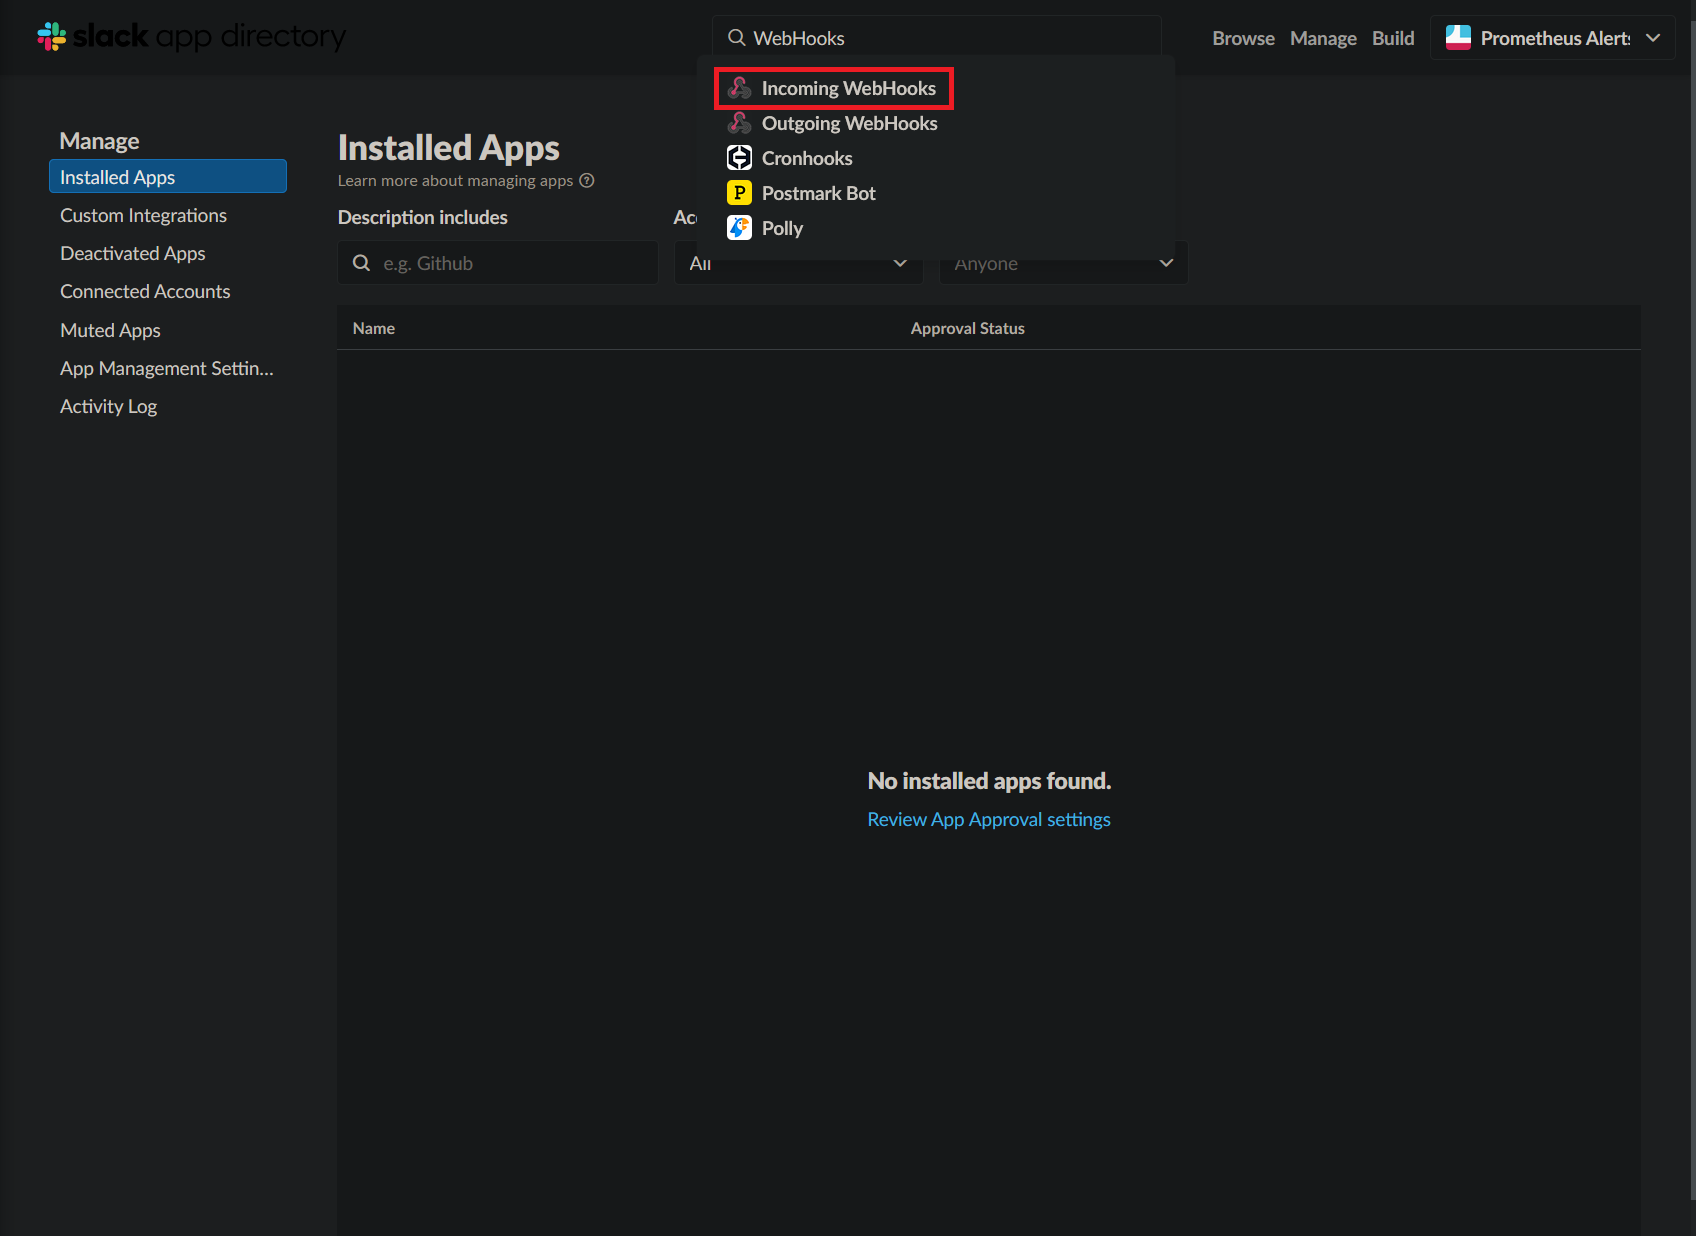
Task: Pick Polly from the search suggestions
Action: coord(782,228)
